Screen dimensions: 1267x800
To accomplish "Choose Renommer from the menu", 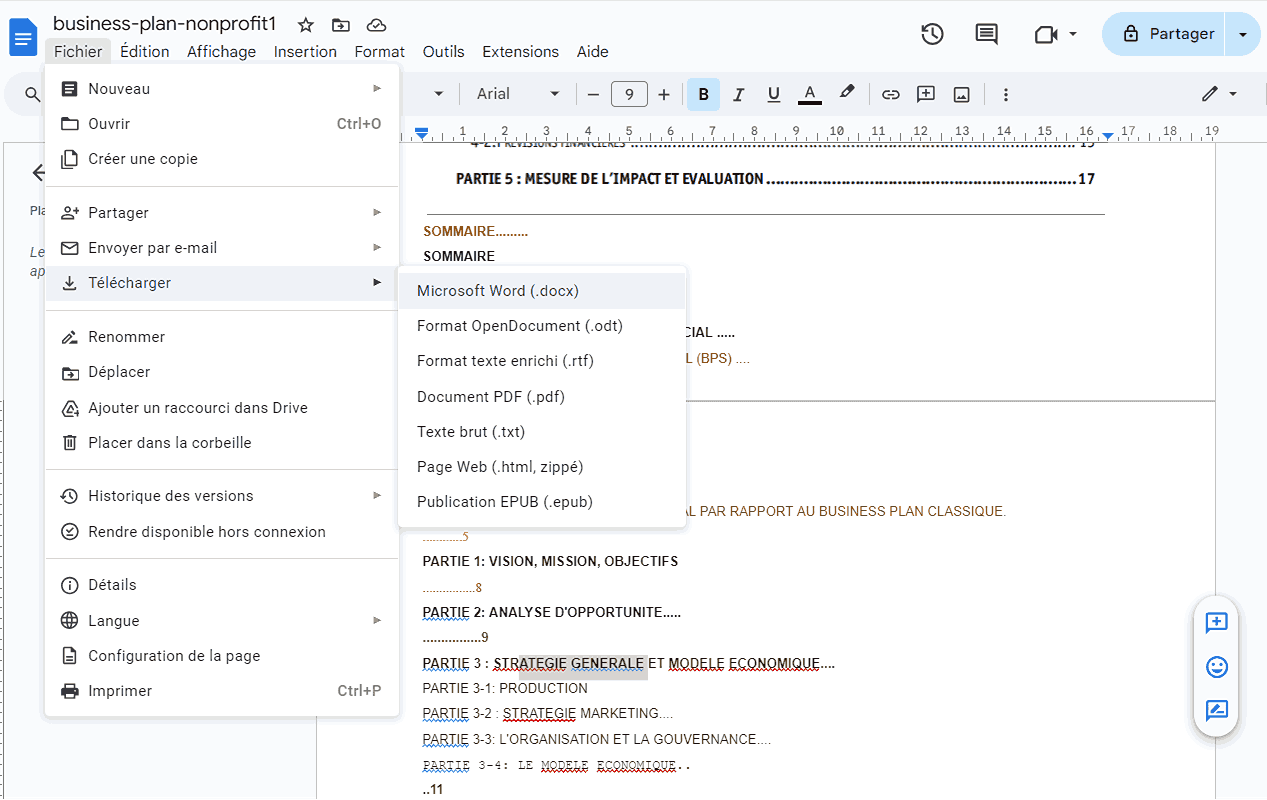I will [x=222, y=337].
